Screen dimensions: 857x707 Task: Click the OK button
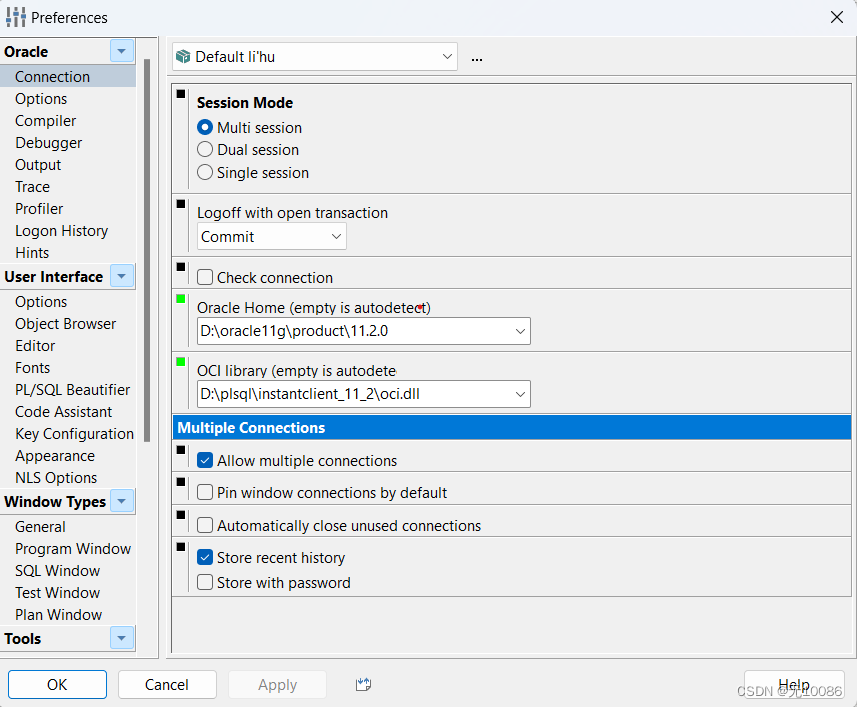point(57,684)
